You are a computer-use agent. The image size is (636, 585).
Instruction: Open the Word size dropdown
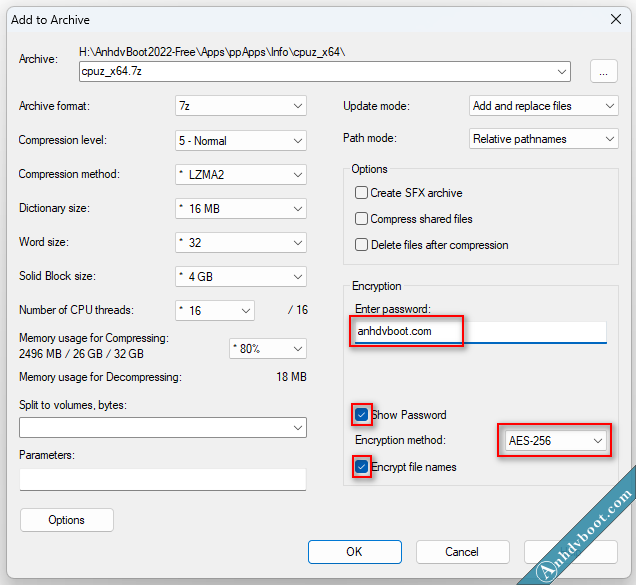241,242
